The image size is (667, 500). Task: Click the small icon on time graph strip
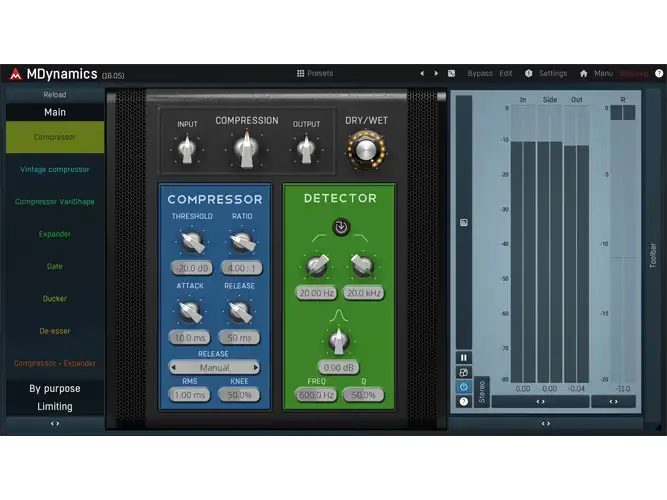(x=464, y=222)
